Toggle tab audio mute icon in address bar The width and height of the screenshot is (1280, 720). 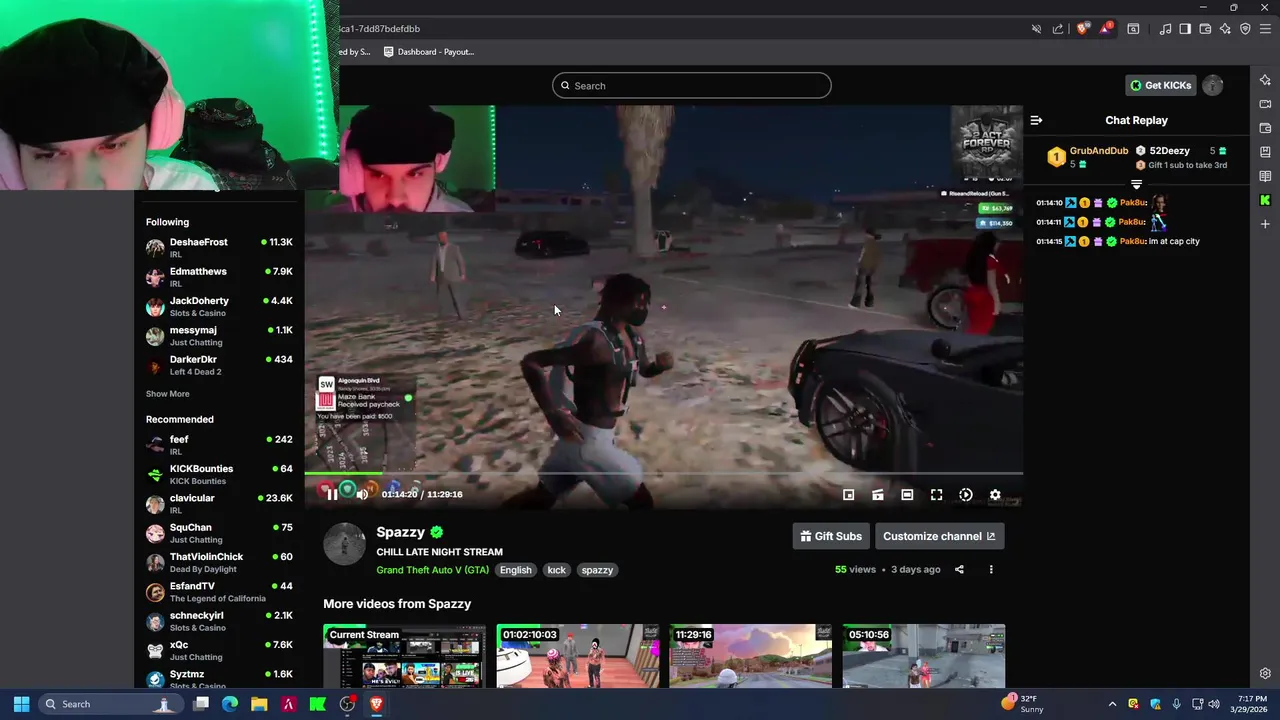pyautogui.click(x=1036, y=29)
